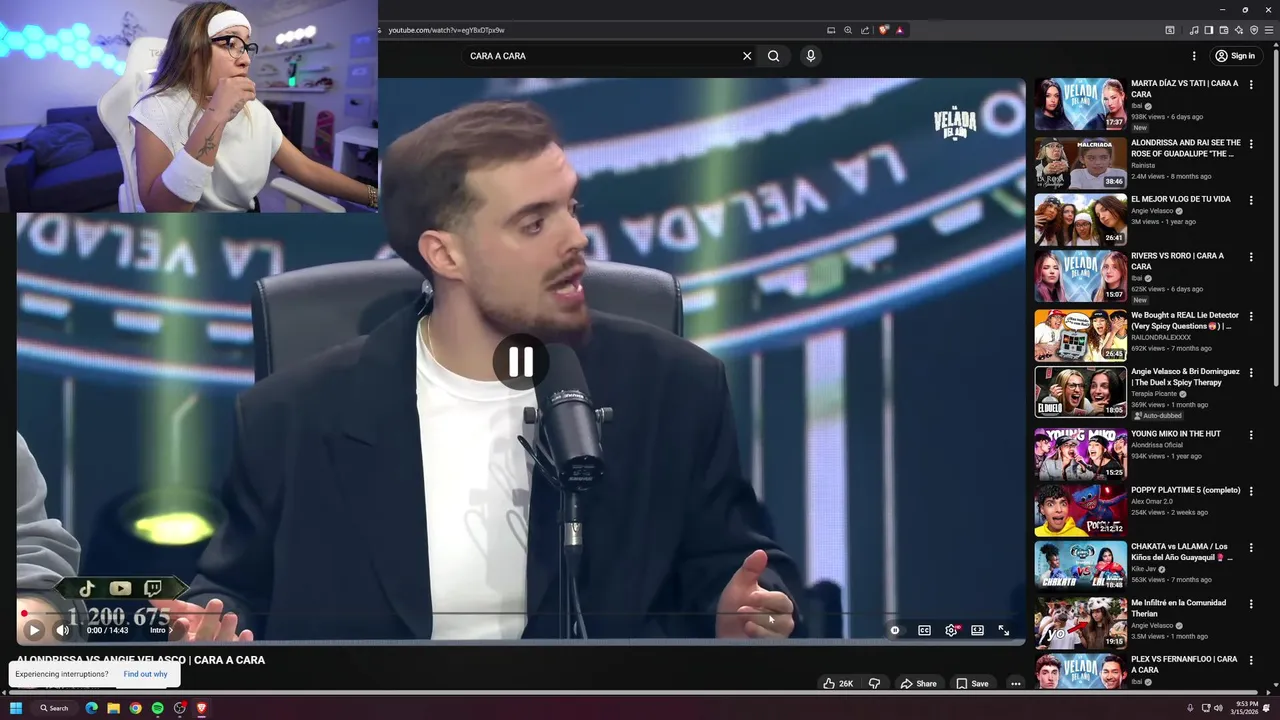Open RIVERS VS RORO | CARA A CARA
The height and width of the screenshot is (720, 1280).
click(x=1177, y=261)
